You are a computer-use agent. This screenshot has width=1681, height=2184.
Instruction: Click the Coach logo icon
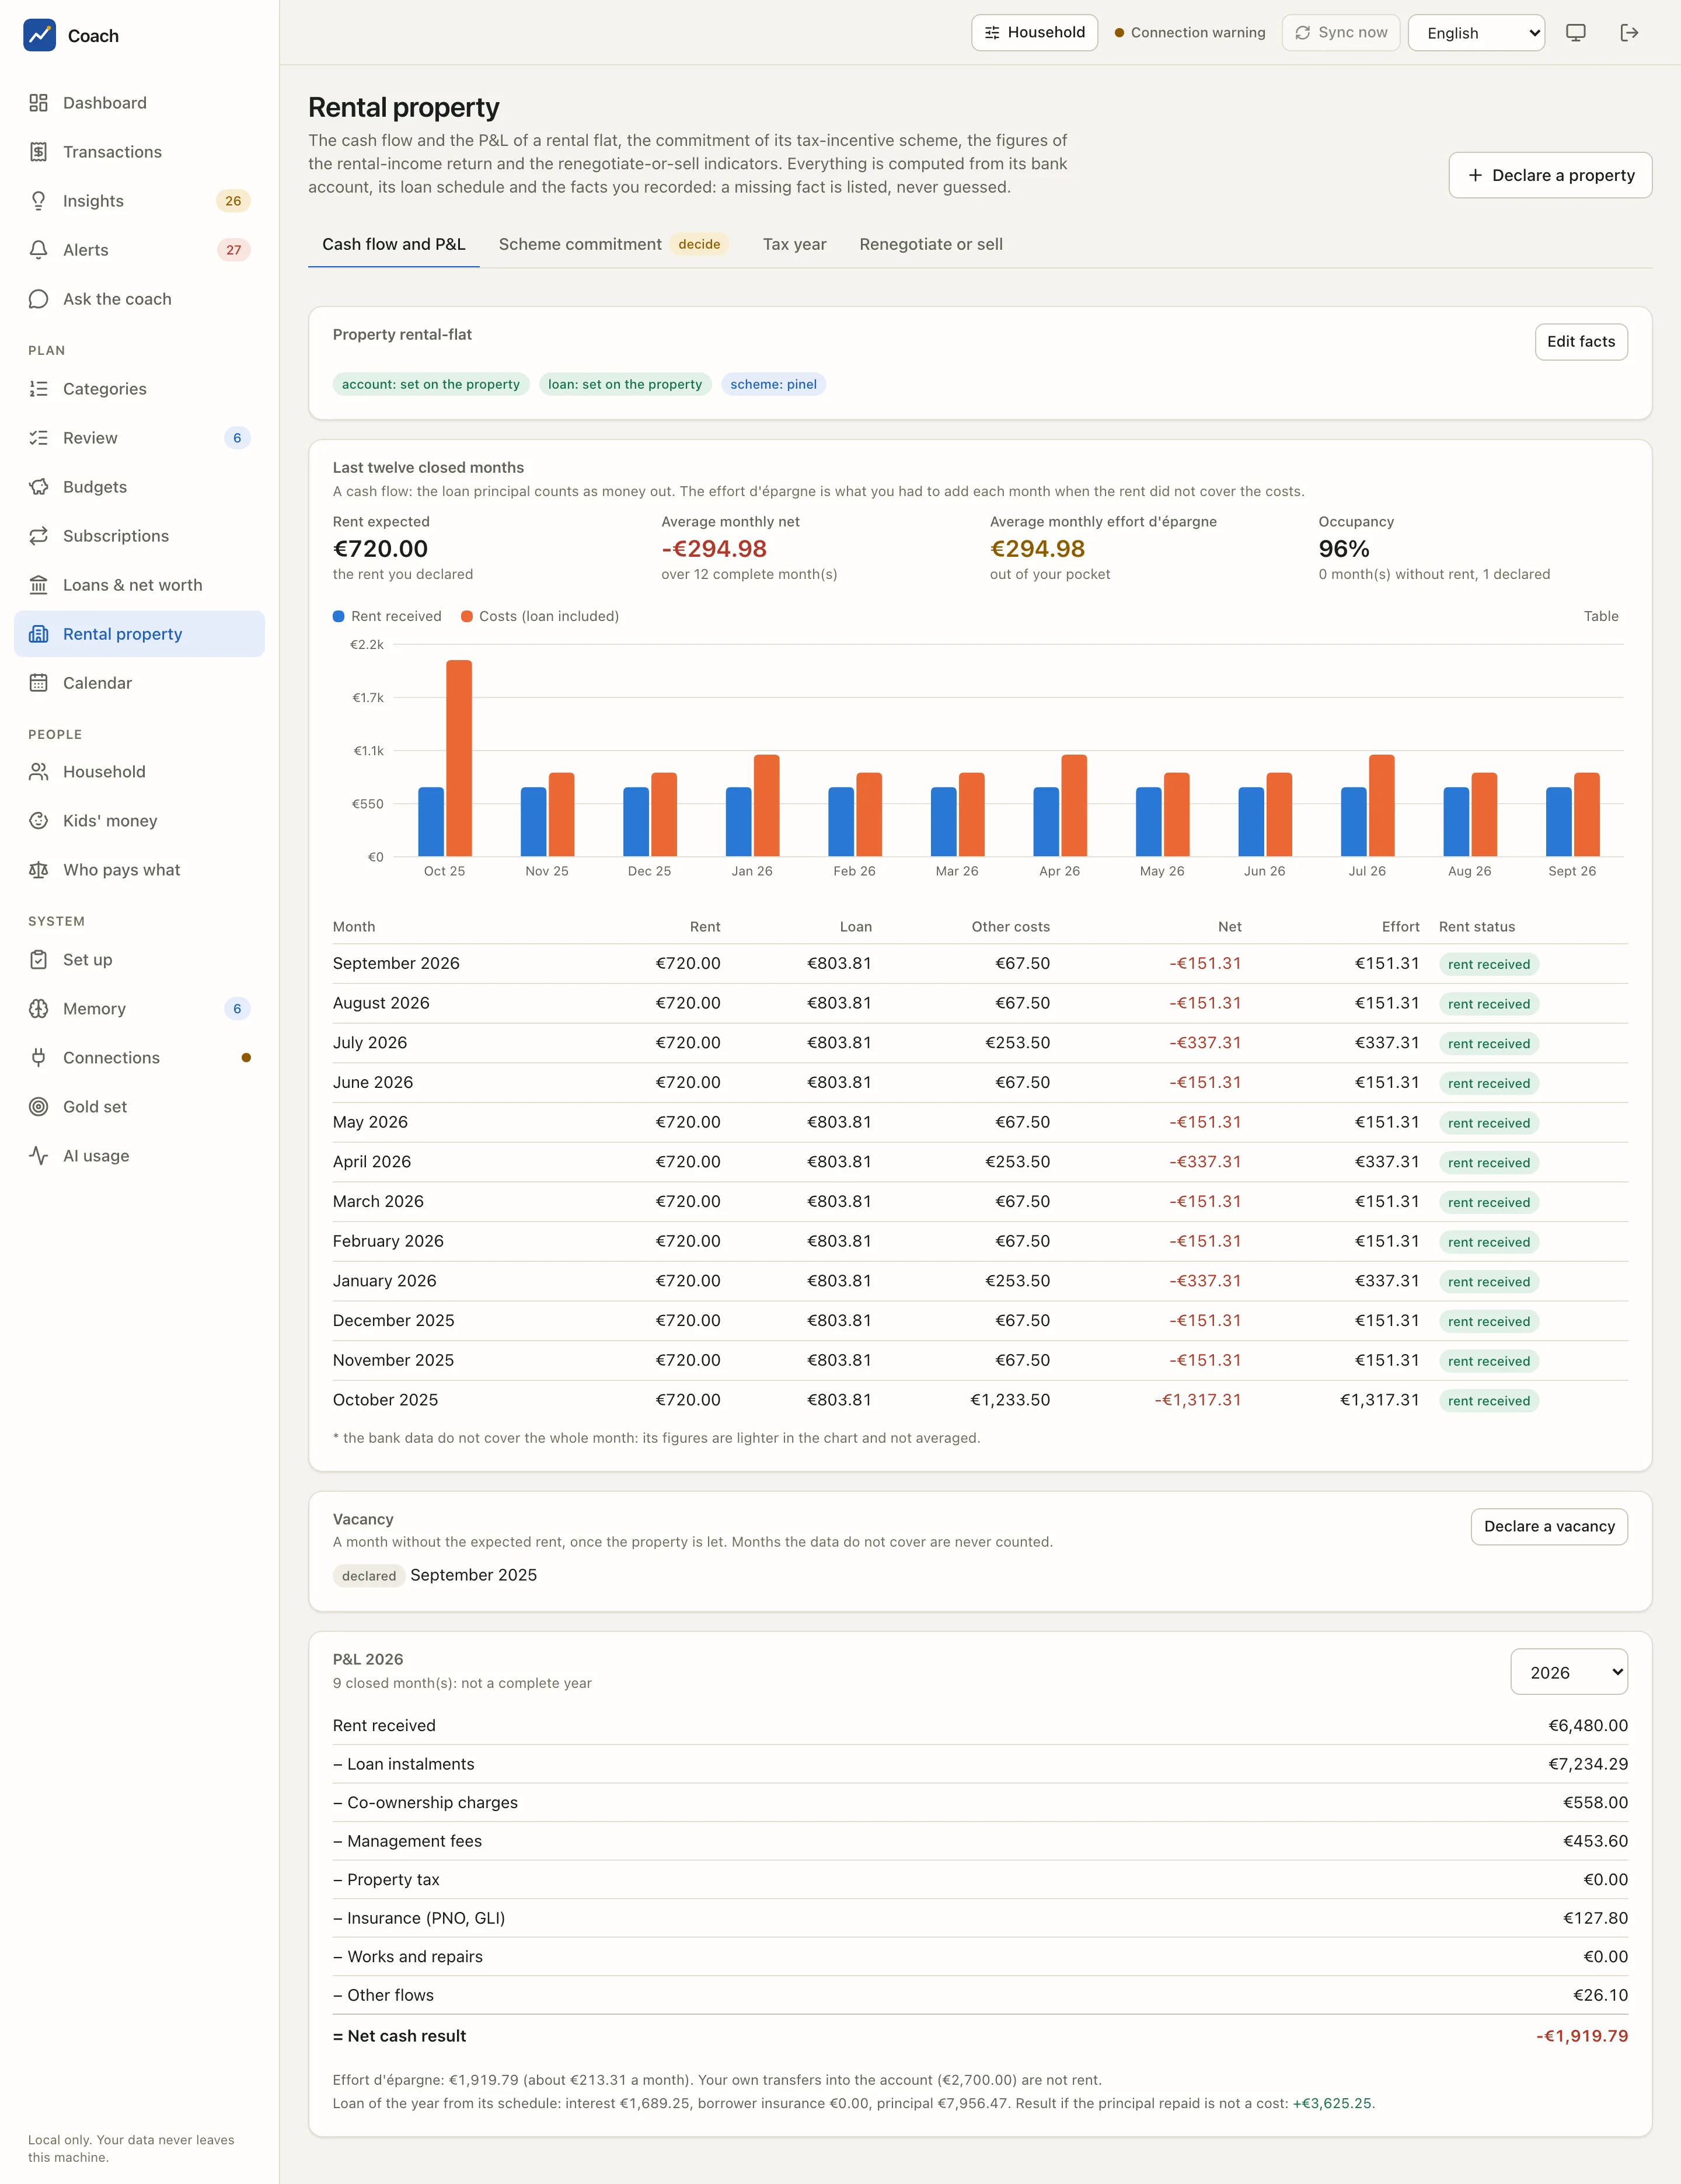click(39, 35)
